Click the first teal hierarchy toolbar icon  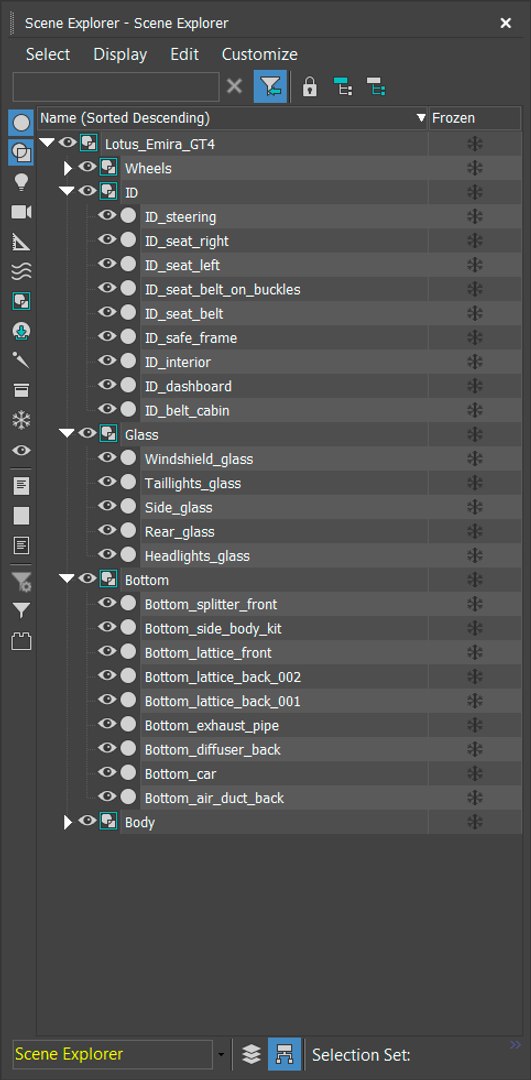[x=342, y=87]
